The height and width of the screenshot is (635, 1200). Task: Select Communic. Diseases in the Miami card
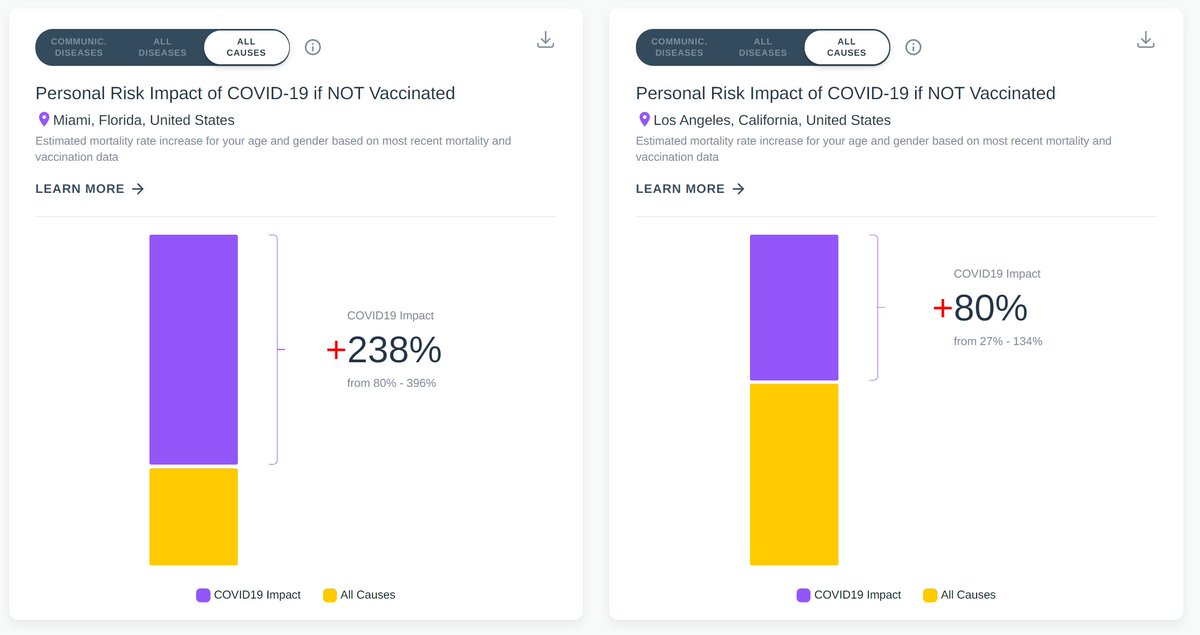(x=79, y=47)
